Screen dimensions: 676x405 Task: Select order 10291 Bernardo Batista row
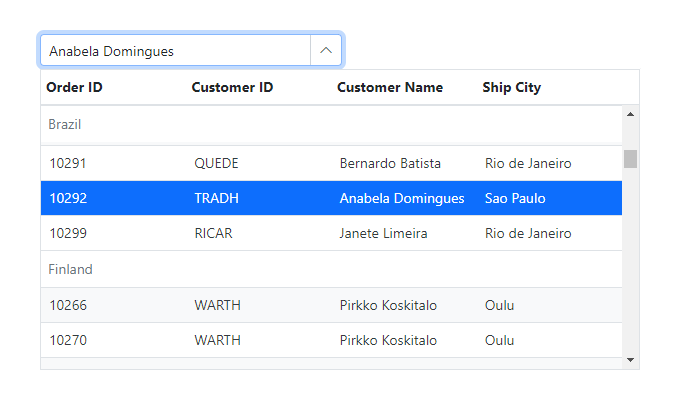point(330,163)
